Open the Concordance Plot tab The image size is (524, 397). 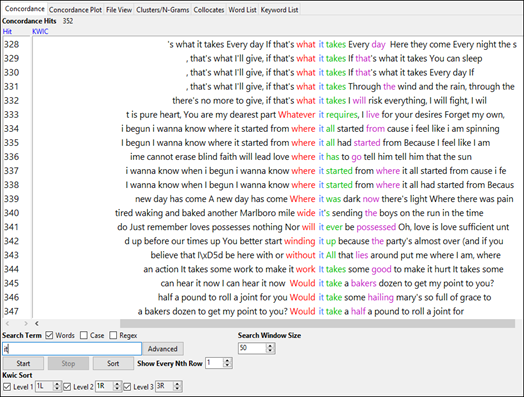click(x=75, y=10)
